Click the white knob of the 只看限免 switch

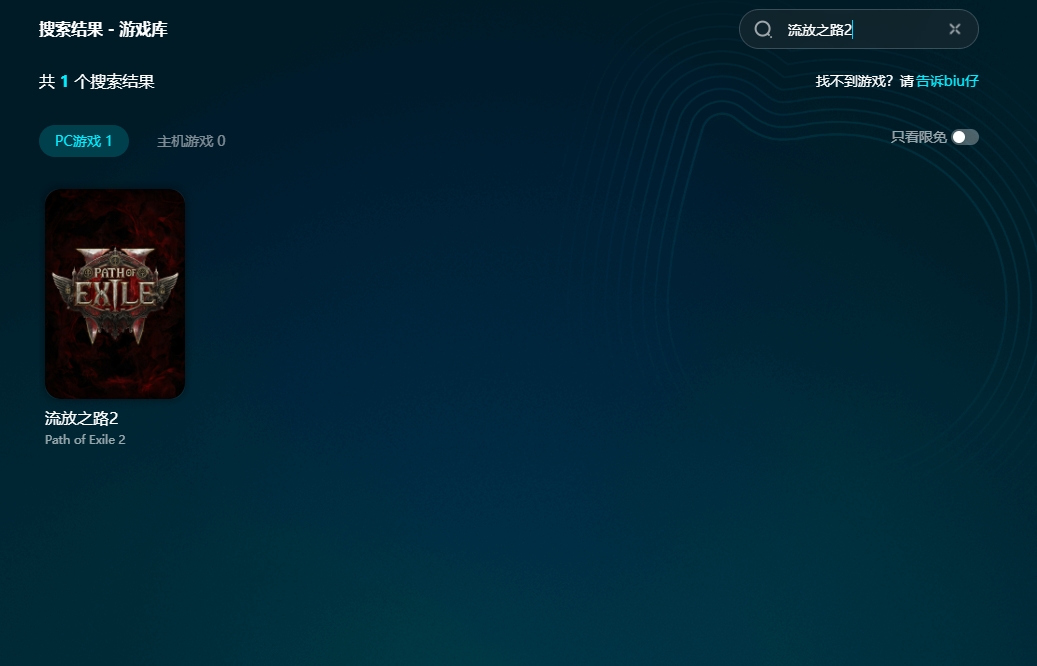pos(959,137)
